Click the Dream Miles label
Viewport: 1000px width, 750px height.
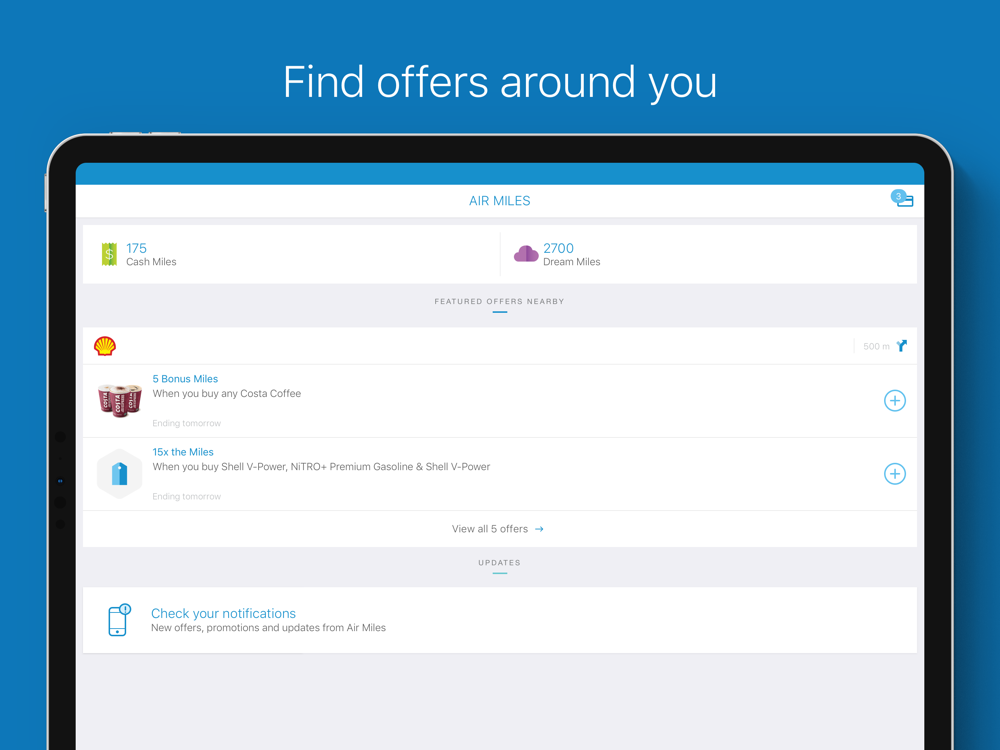pos(571,261)
